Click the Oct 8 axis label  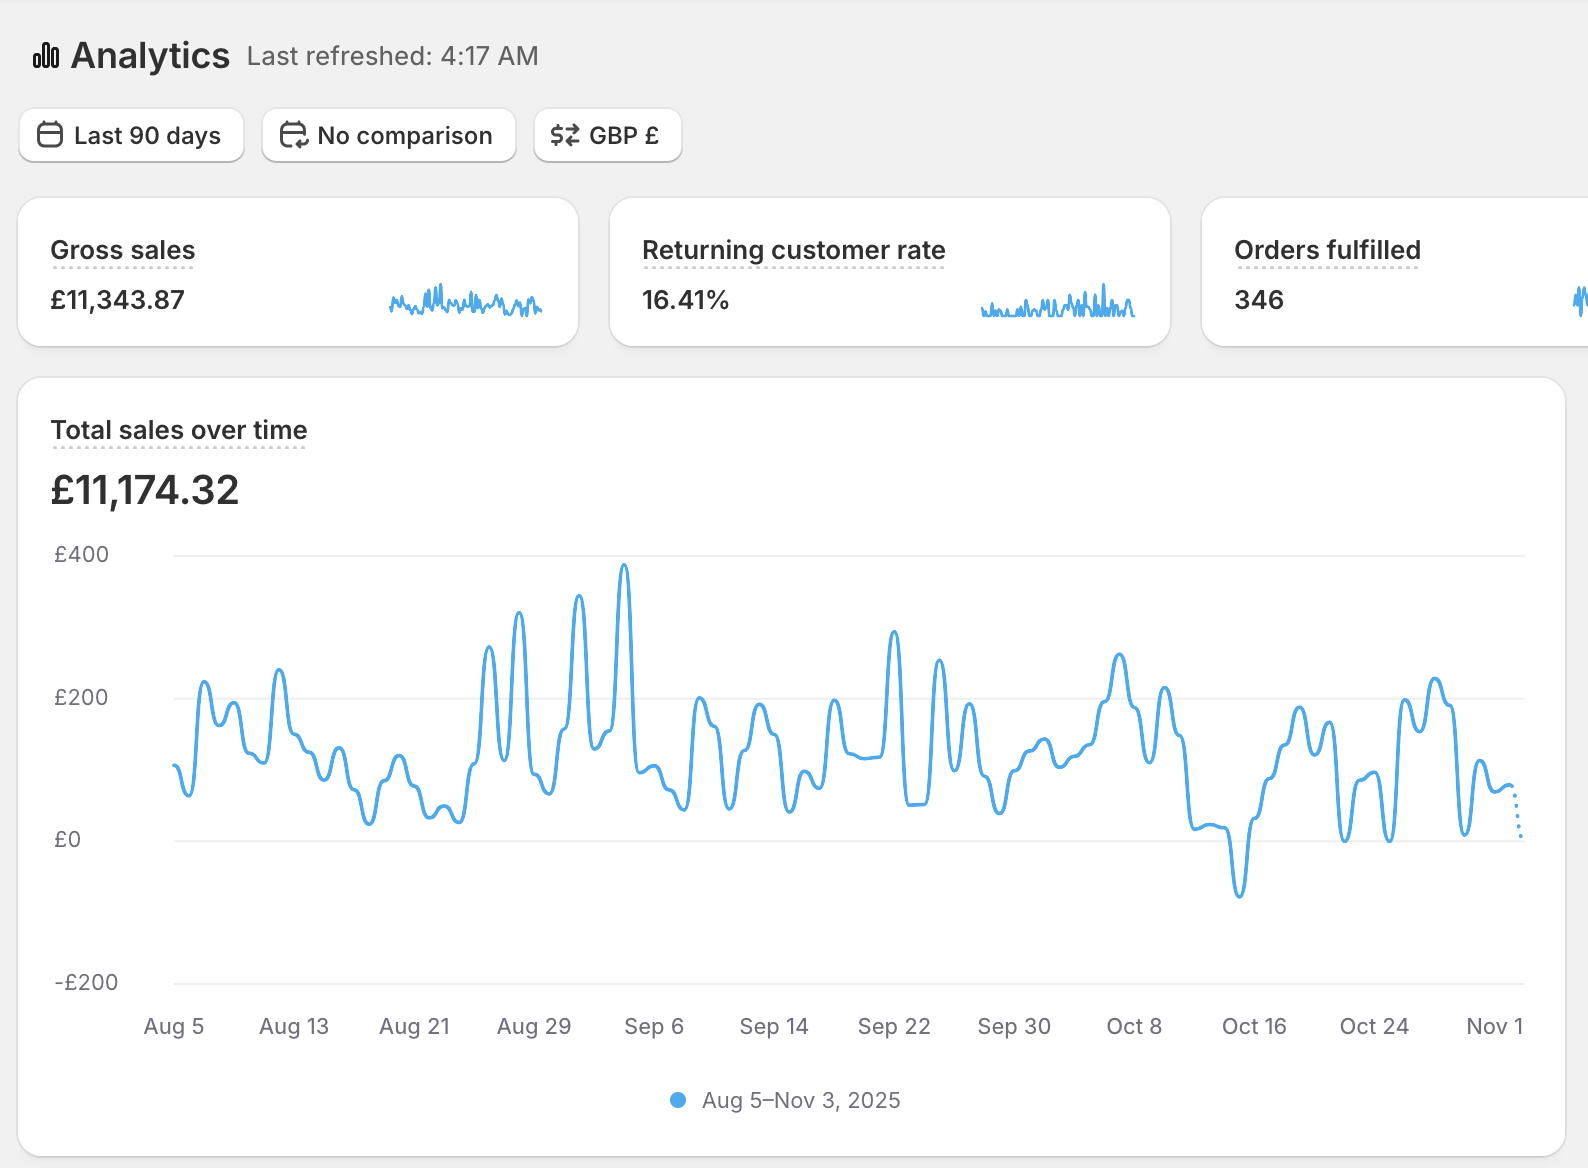1134,1026
